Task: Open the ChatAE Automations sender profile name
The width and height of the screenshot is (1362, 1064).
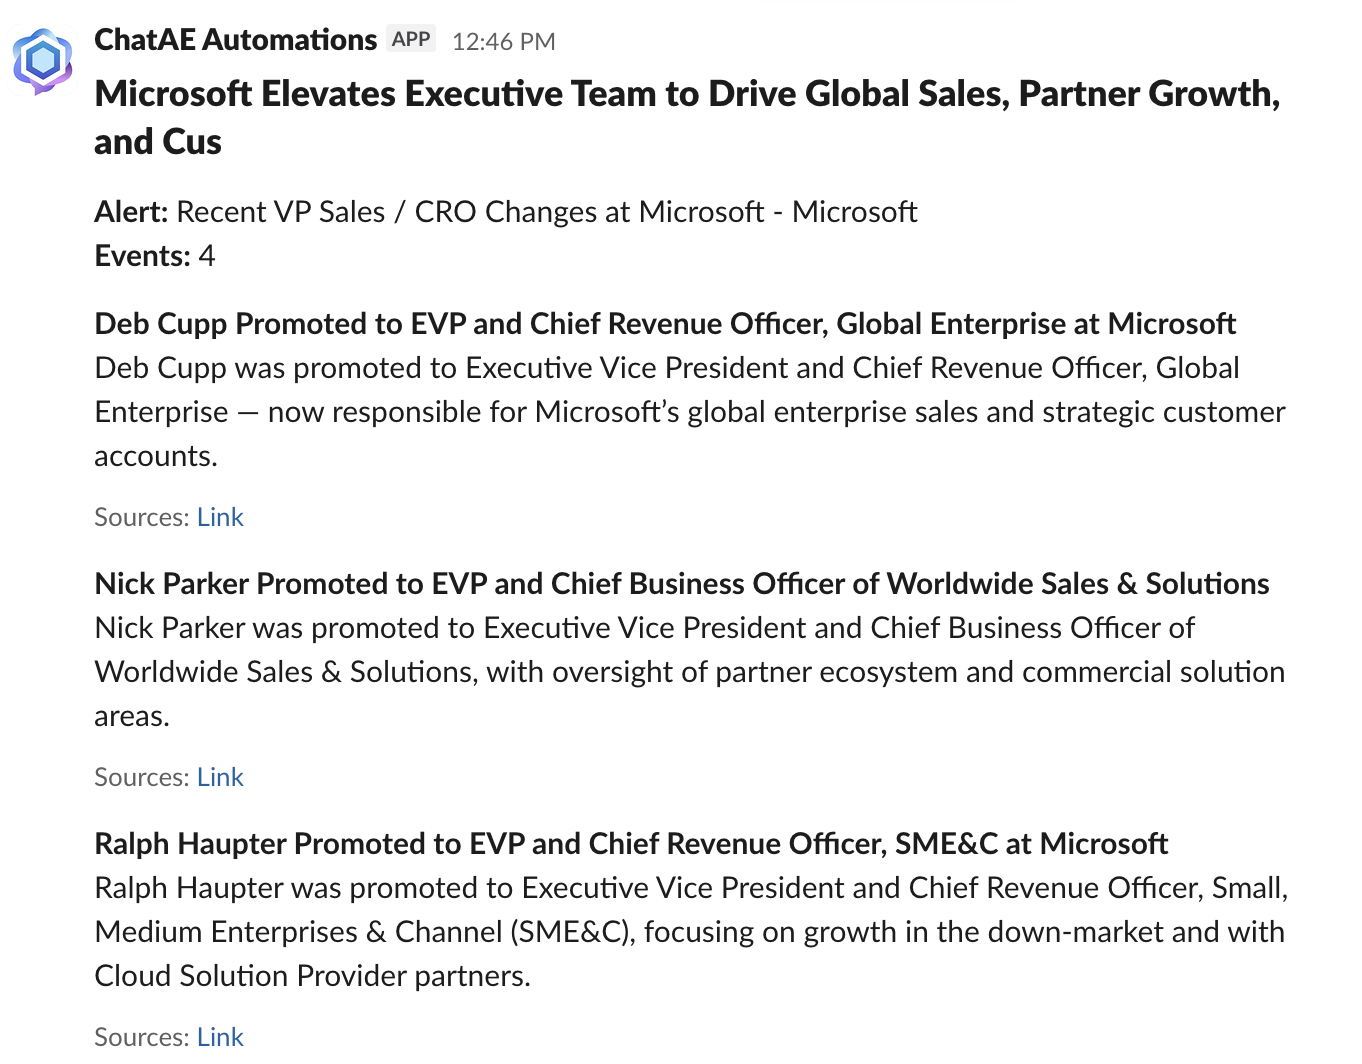Action: tap(235, 40)
